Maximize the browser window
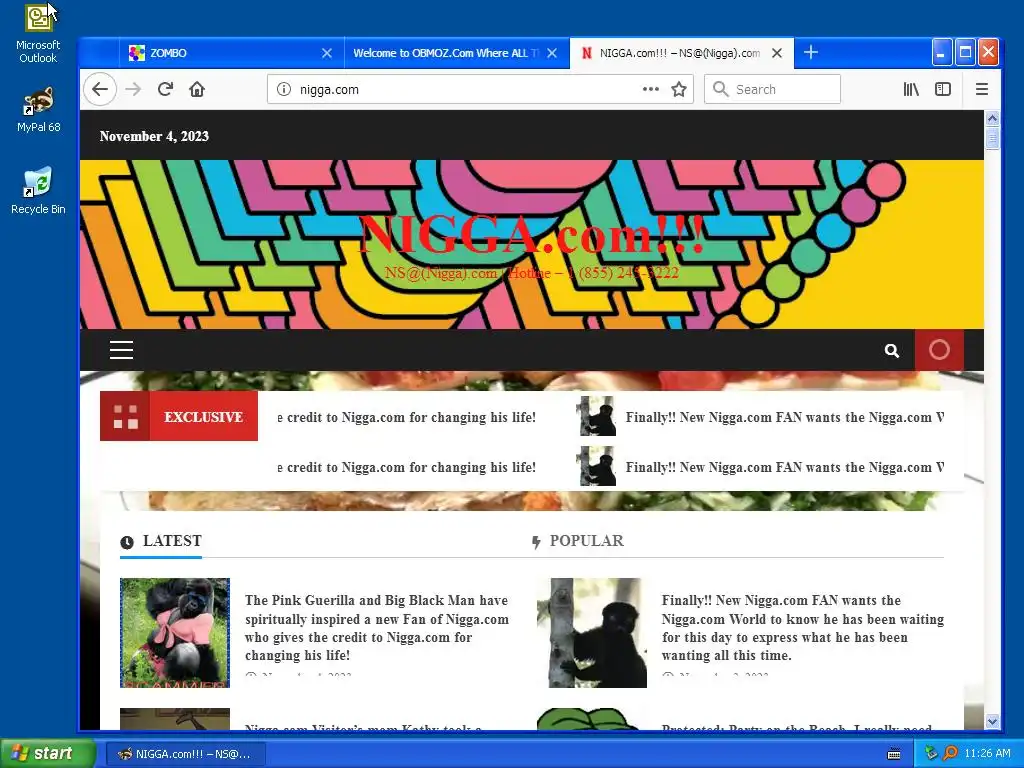 [965, 52]
